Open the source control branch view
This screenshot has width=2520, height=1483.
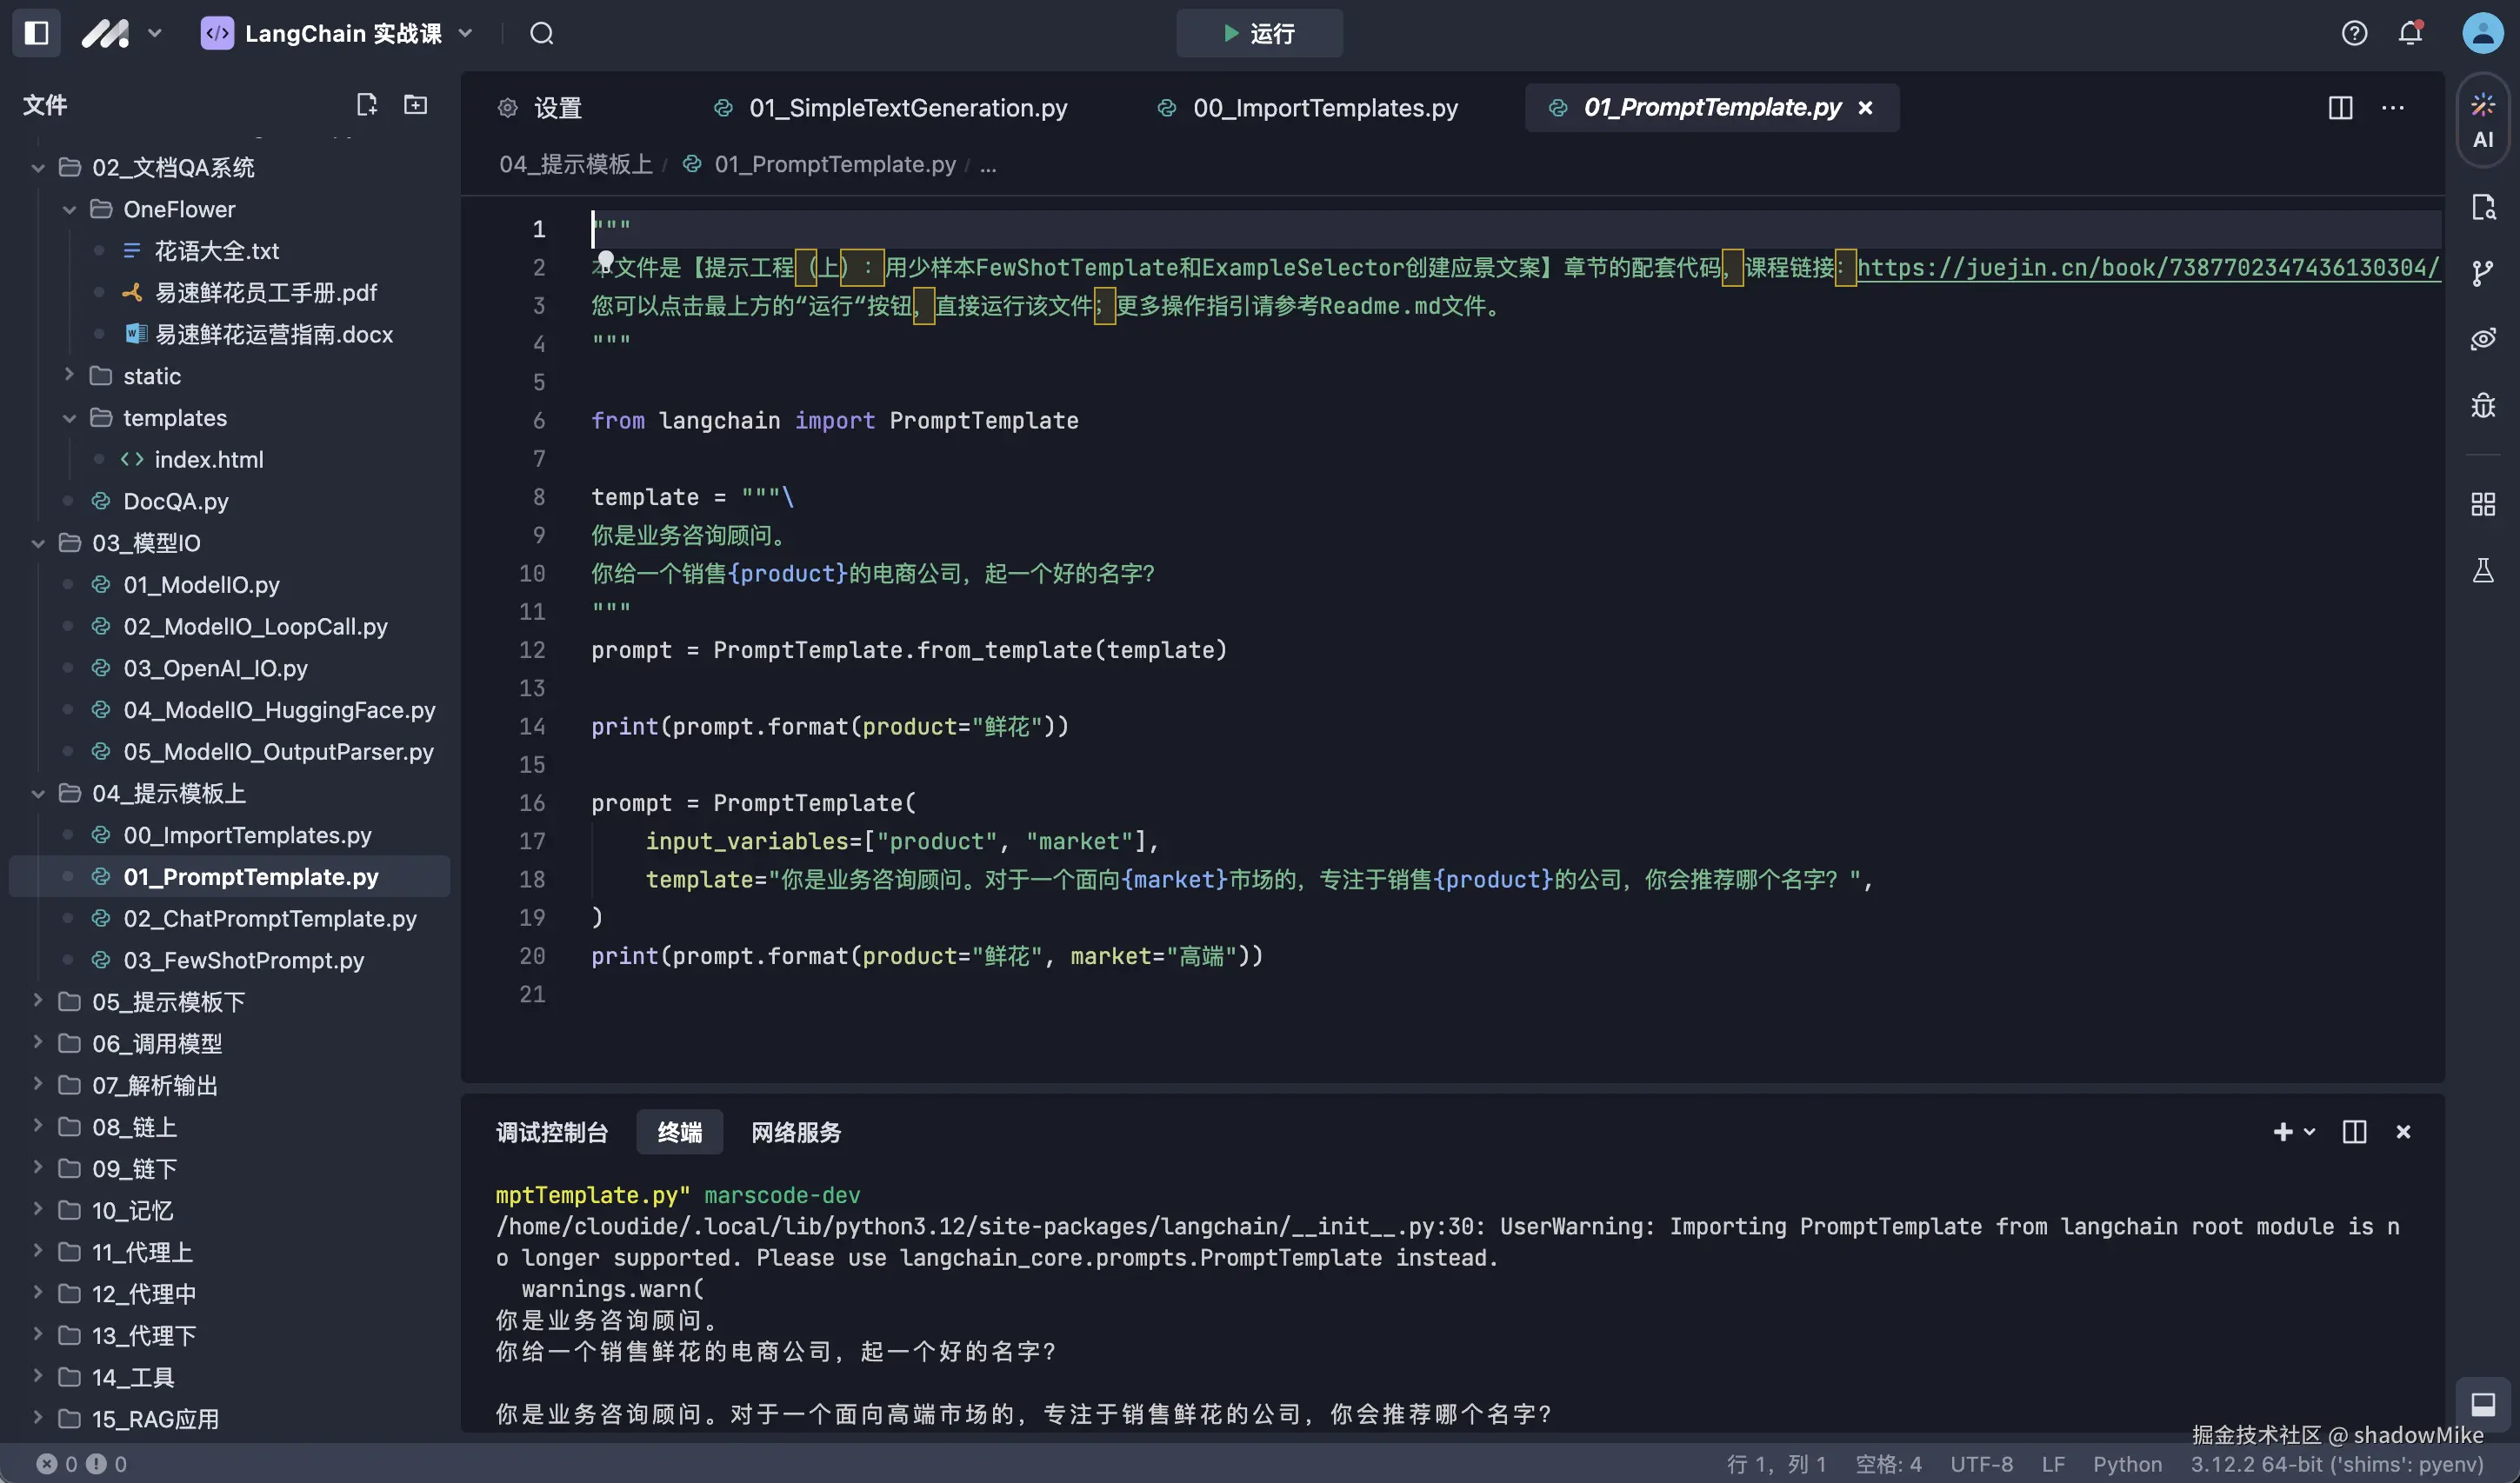tap(2484, 271)
